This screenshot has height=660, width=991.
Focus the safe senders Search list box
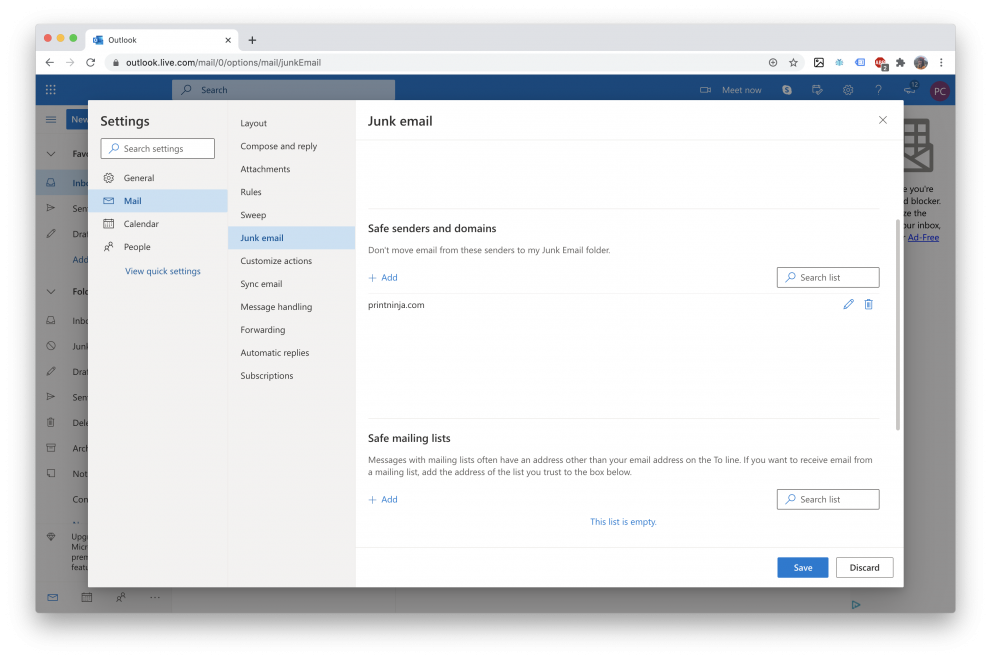828,278
